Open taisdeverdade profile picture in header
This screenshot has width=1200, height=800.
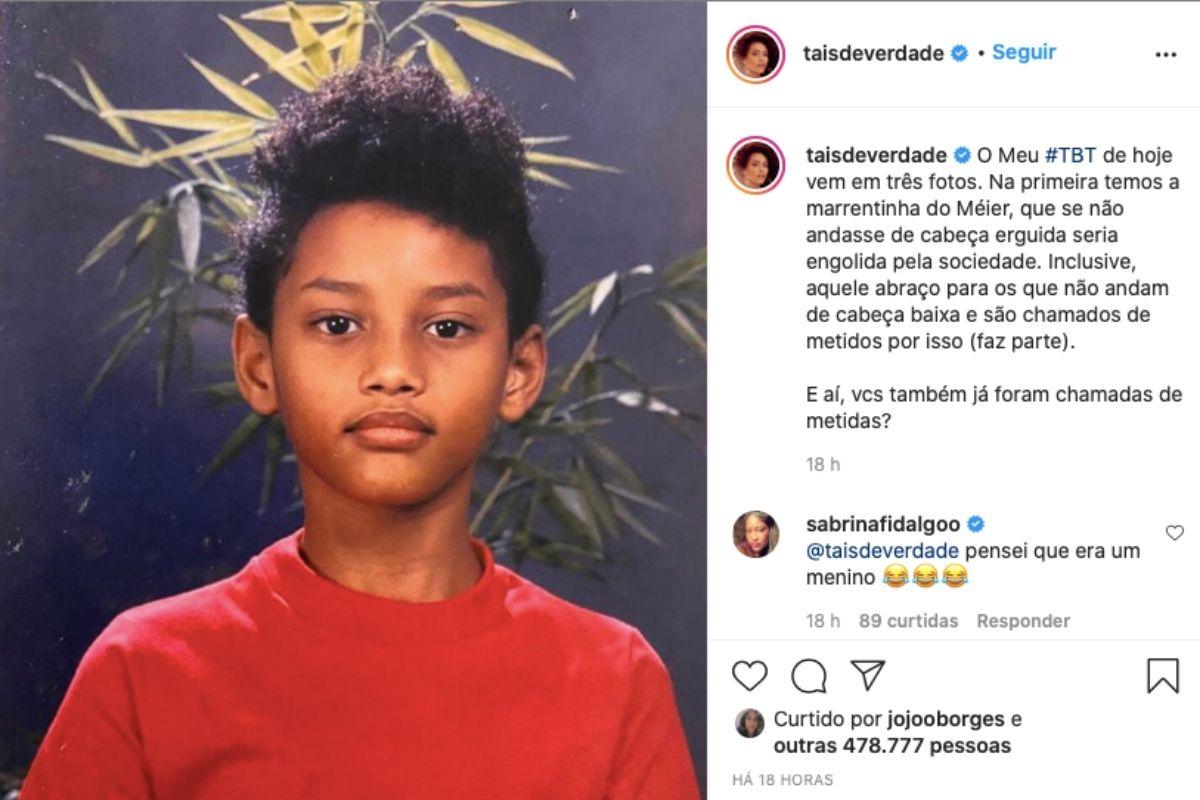coord(756,54)
